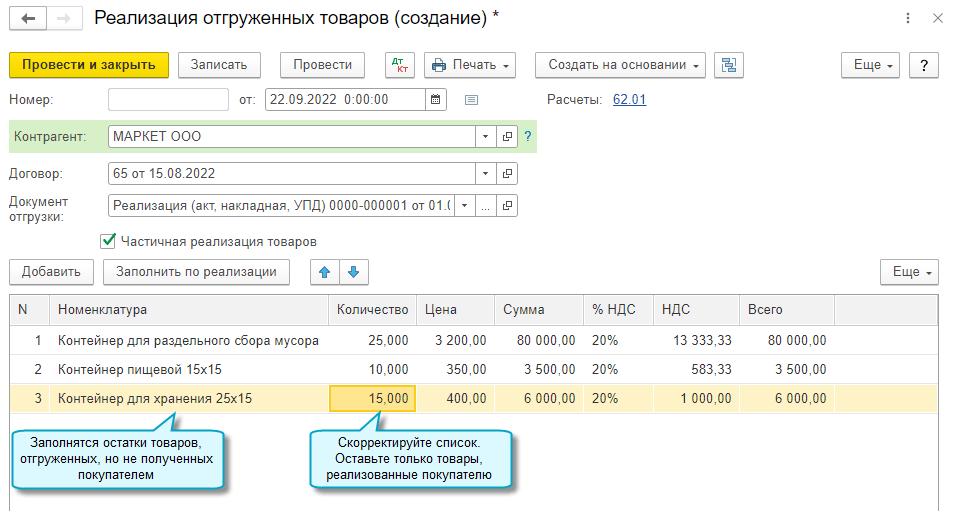Viewport: 957px width, 511px height.
Task: Click the Сумма column header
Action: (x=539, y=310)
